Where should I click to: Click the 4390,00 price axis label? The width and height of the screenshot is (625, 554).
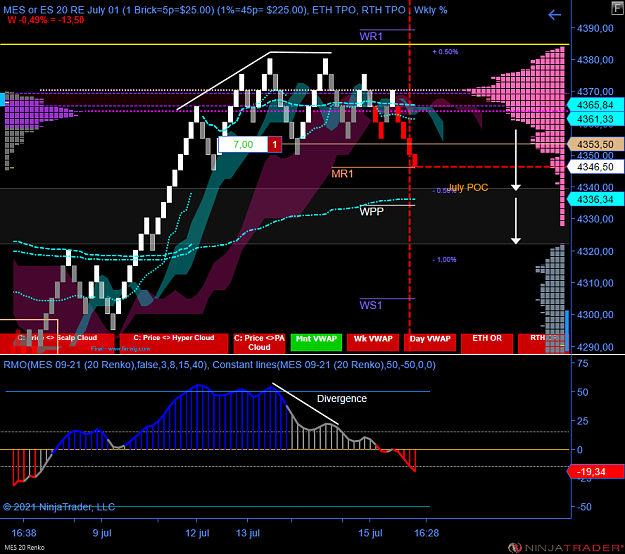[x=595, y=28]
